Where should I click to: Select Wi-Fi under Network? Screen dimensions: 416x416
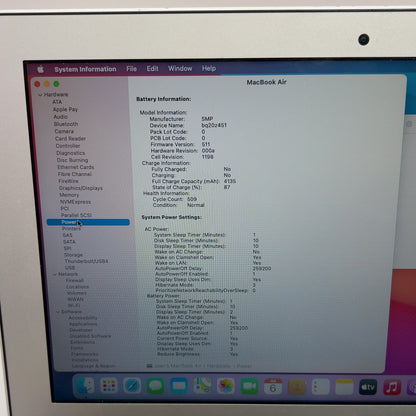pos(74,305)
